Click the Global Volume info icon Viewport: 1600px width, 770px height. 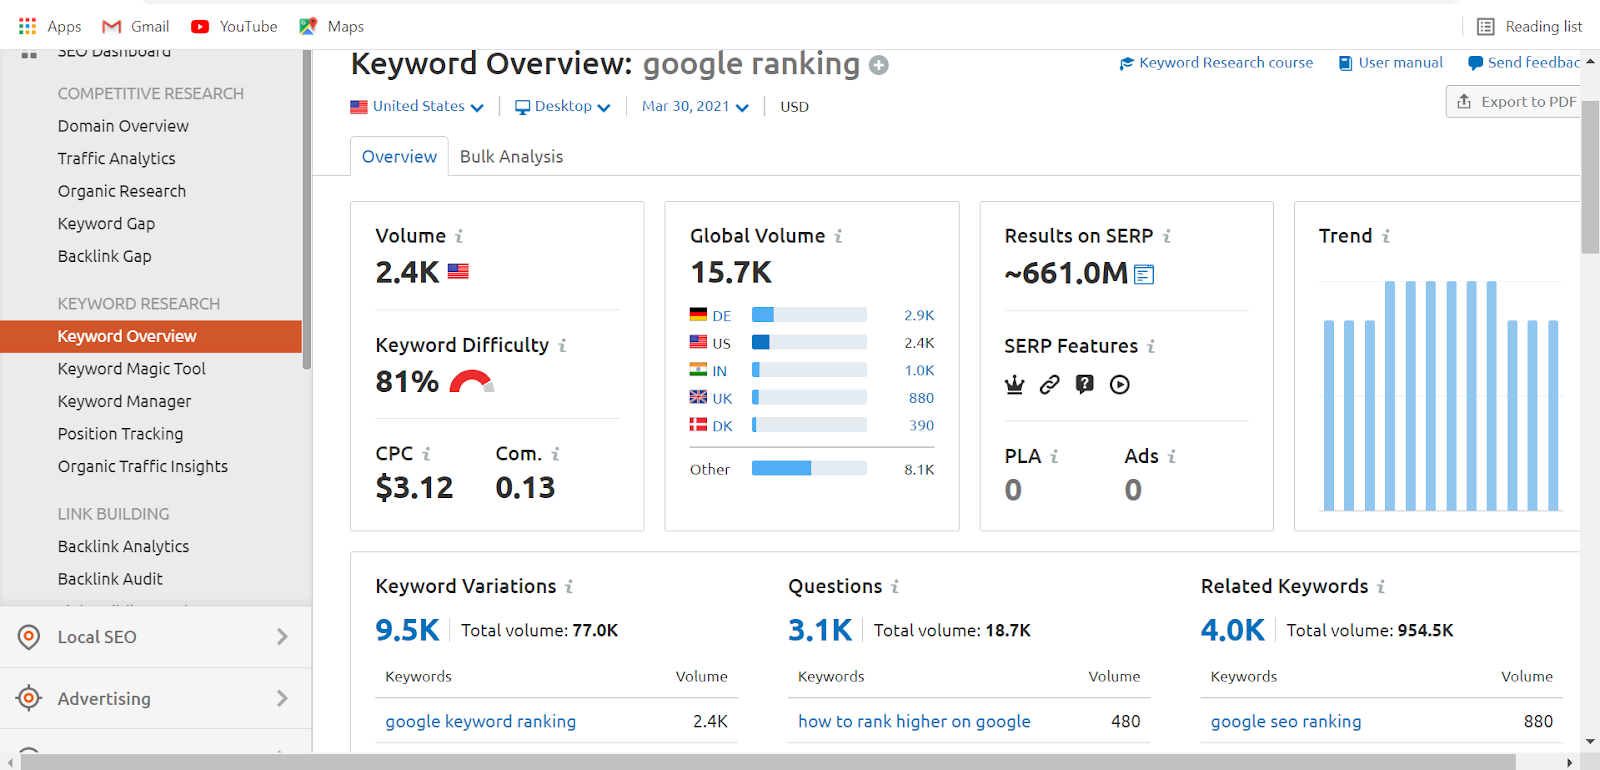tap(838, 236)
